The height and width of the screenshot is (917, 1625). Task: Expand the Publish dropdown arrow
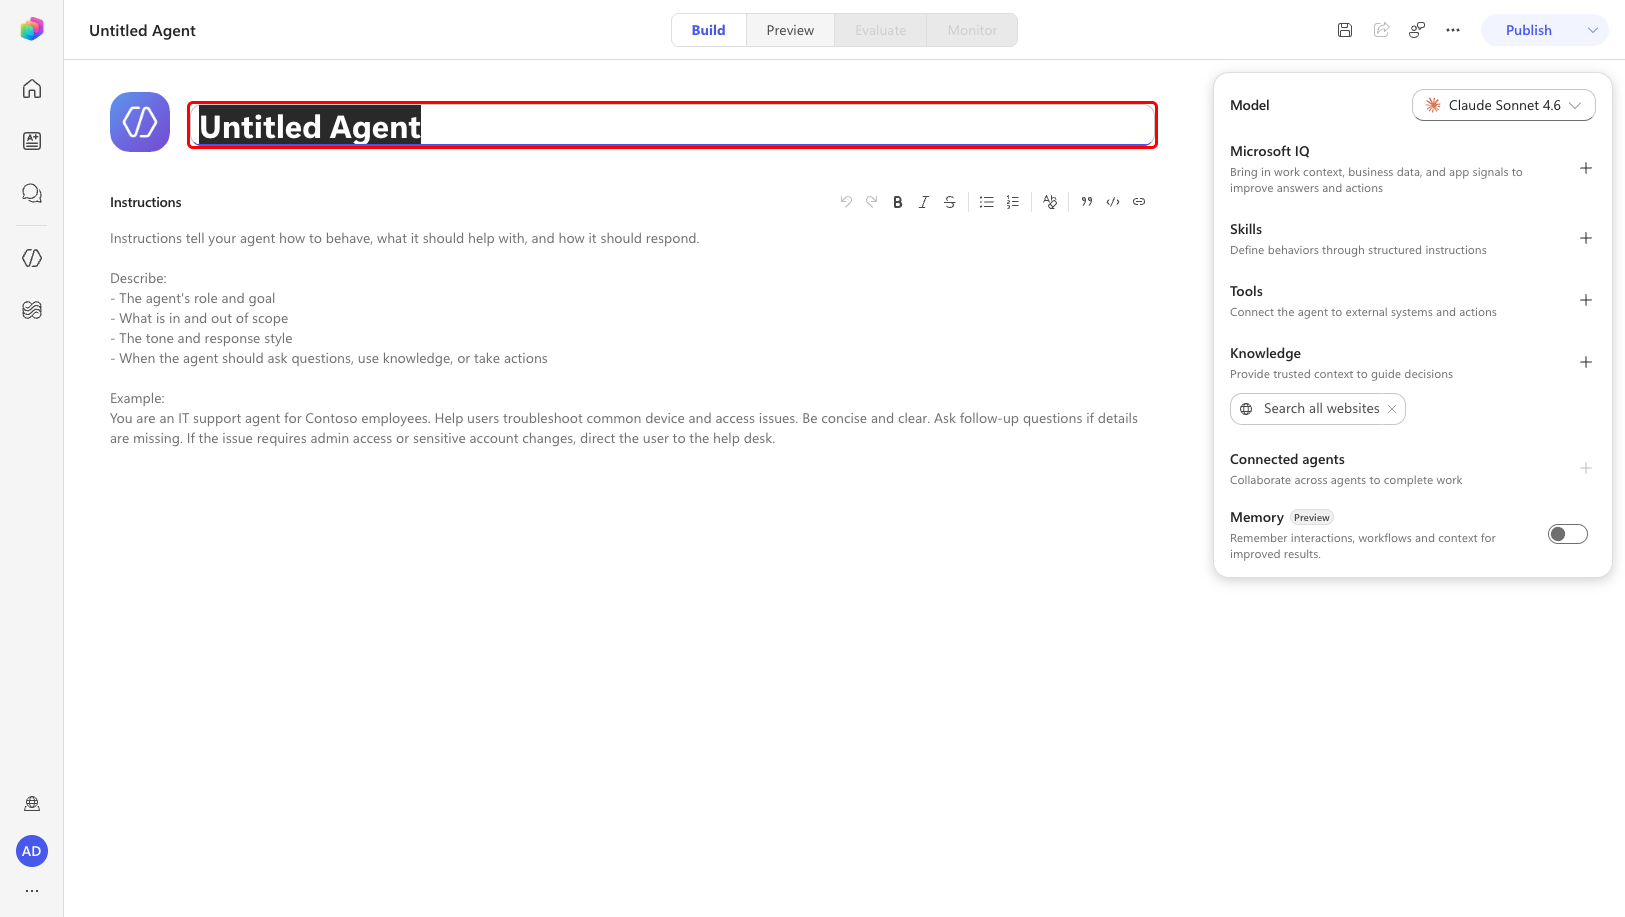pyautogui.click(x=1593, y=30)
